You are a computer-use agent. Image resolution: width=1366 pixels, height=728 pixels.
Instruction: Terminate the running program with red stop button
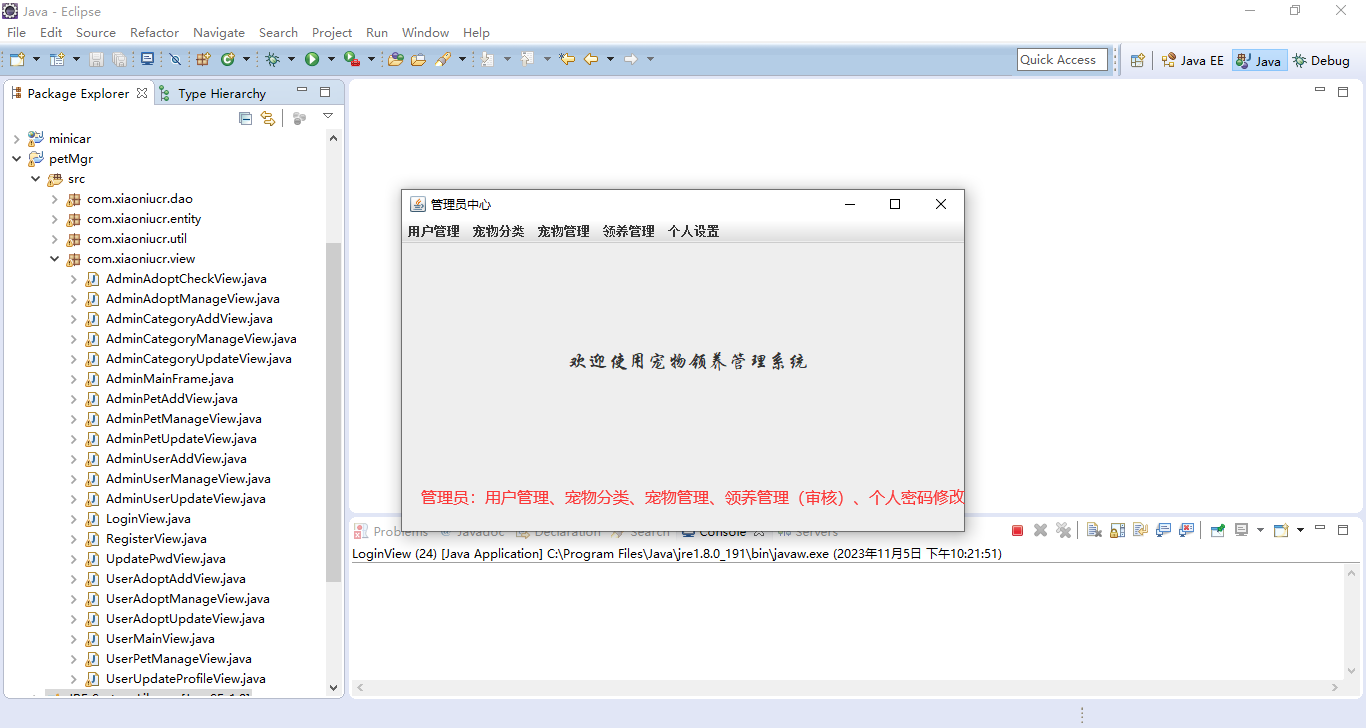pos(1017,531)
